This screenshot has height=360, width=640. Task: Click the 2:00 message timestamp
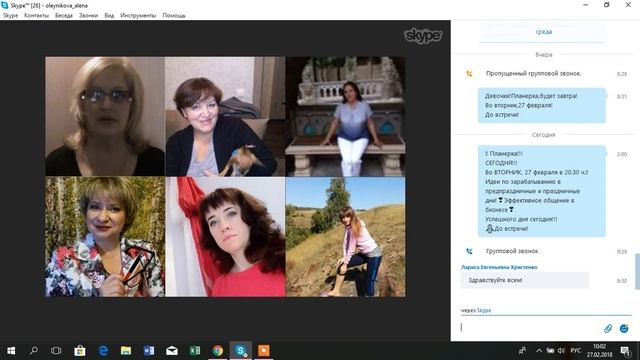click(x=622, y=154)
